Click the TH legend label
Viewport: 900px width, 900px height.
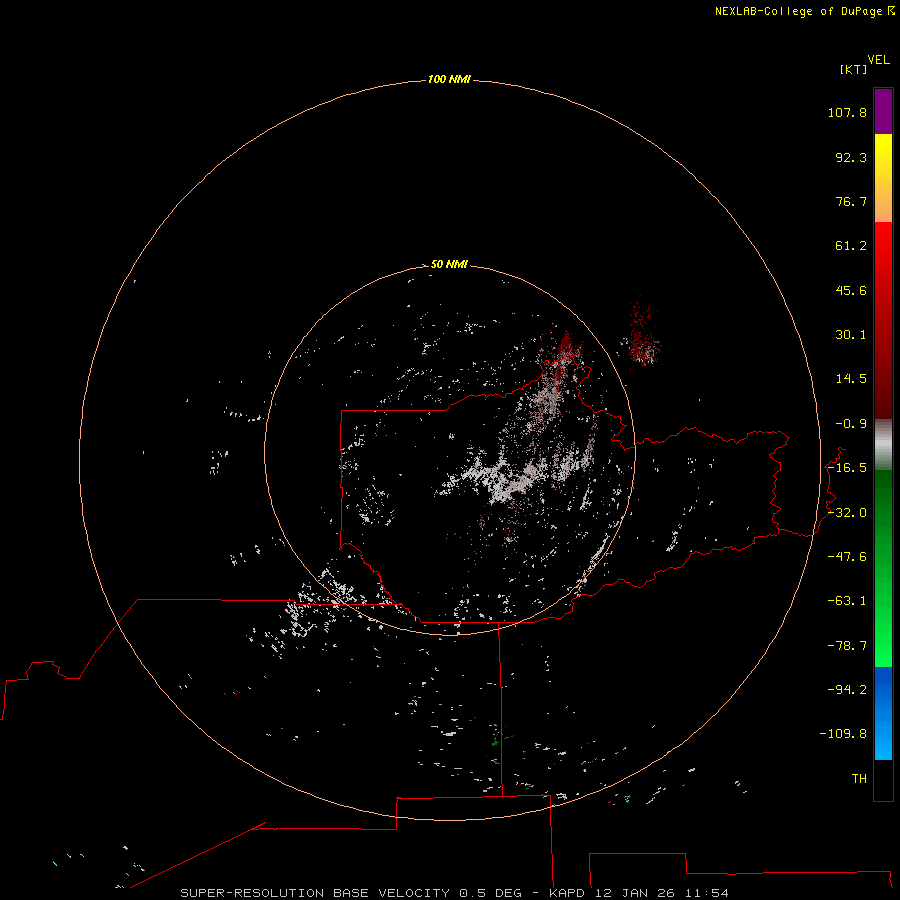(x=859, y=779)
